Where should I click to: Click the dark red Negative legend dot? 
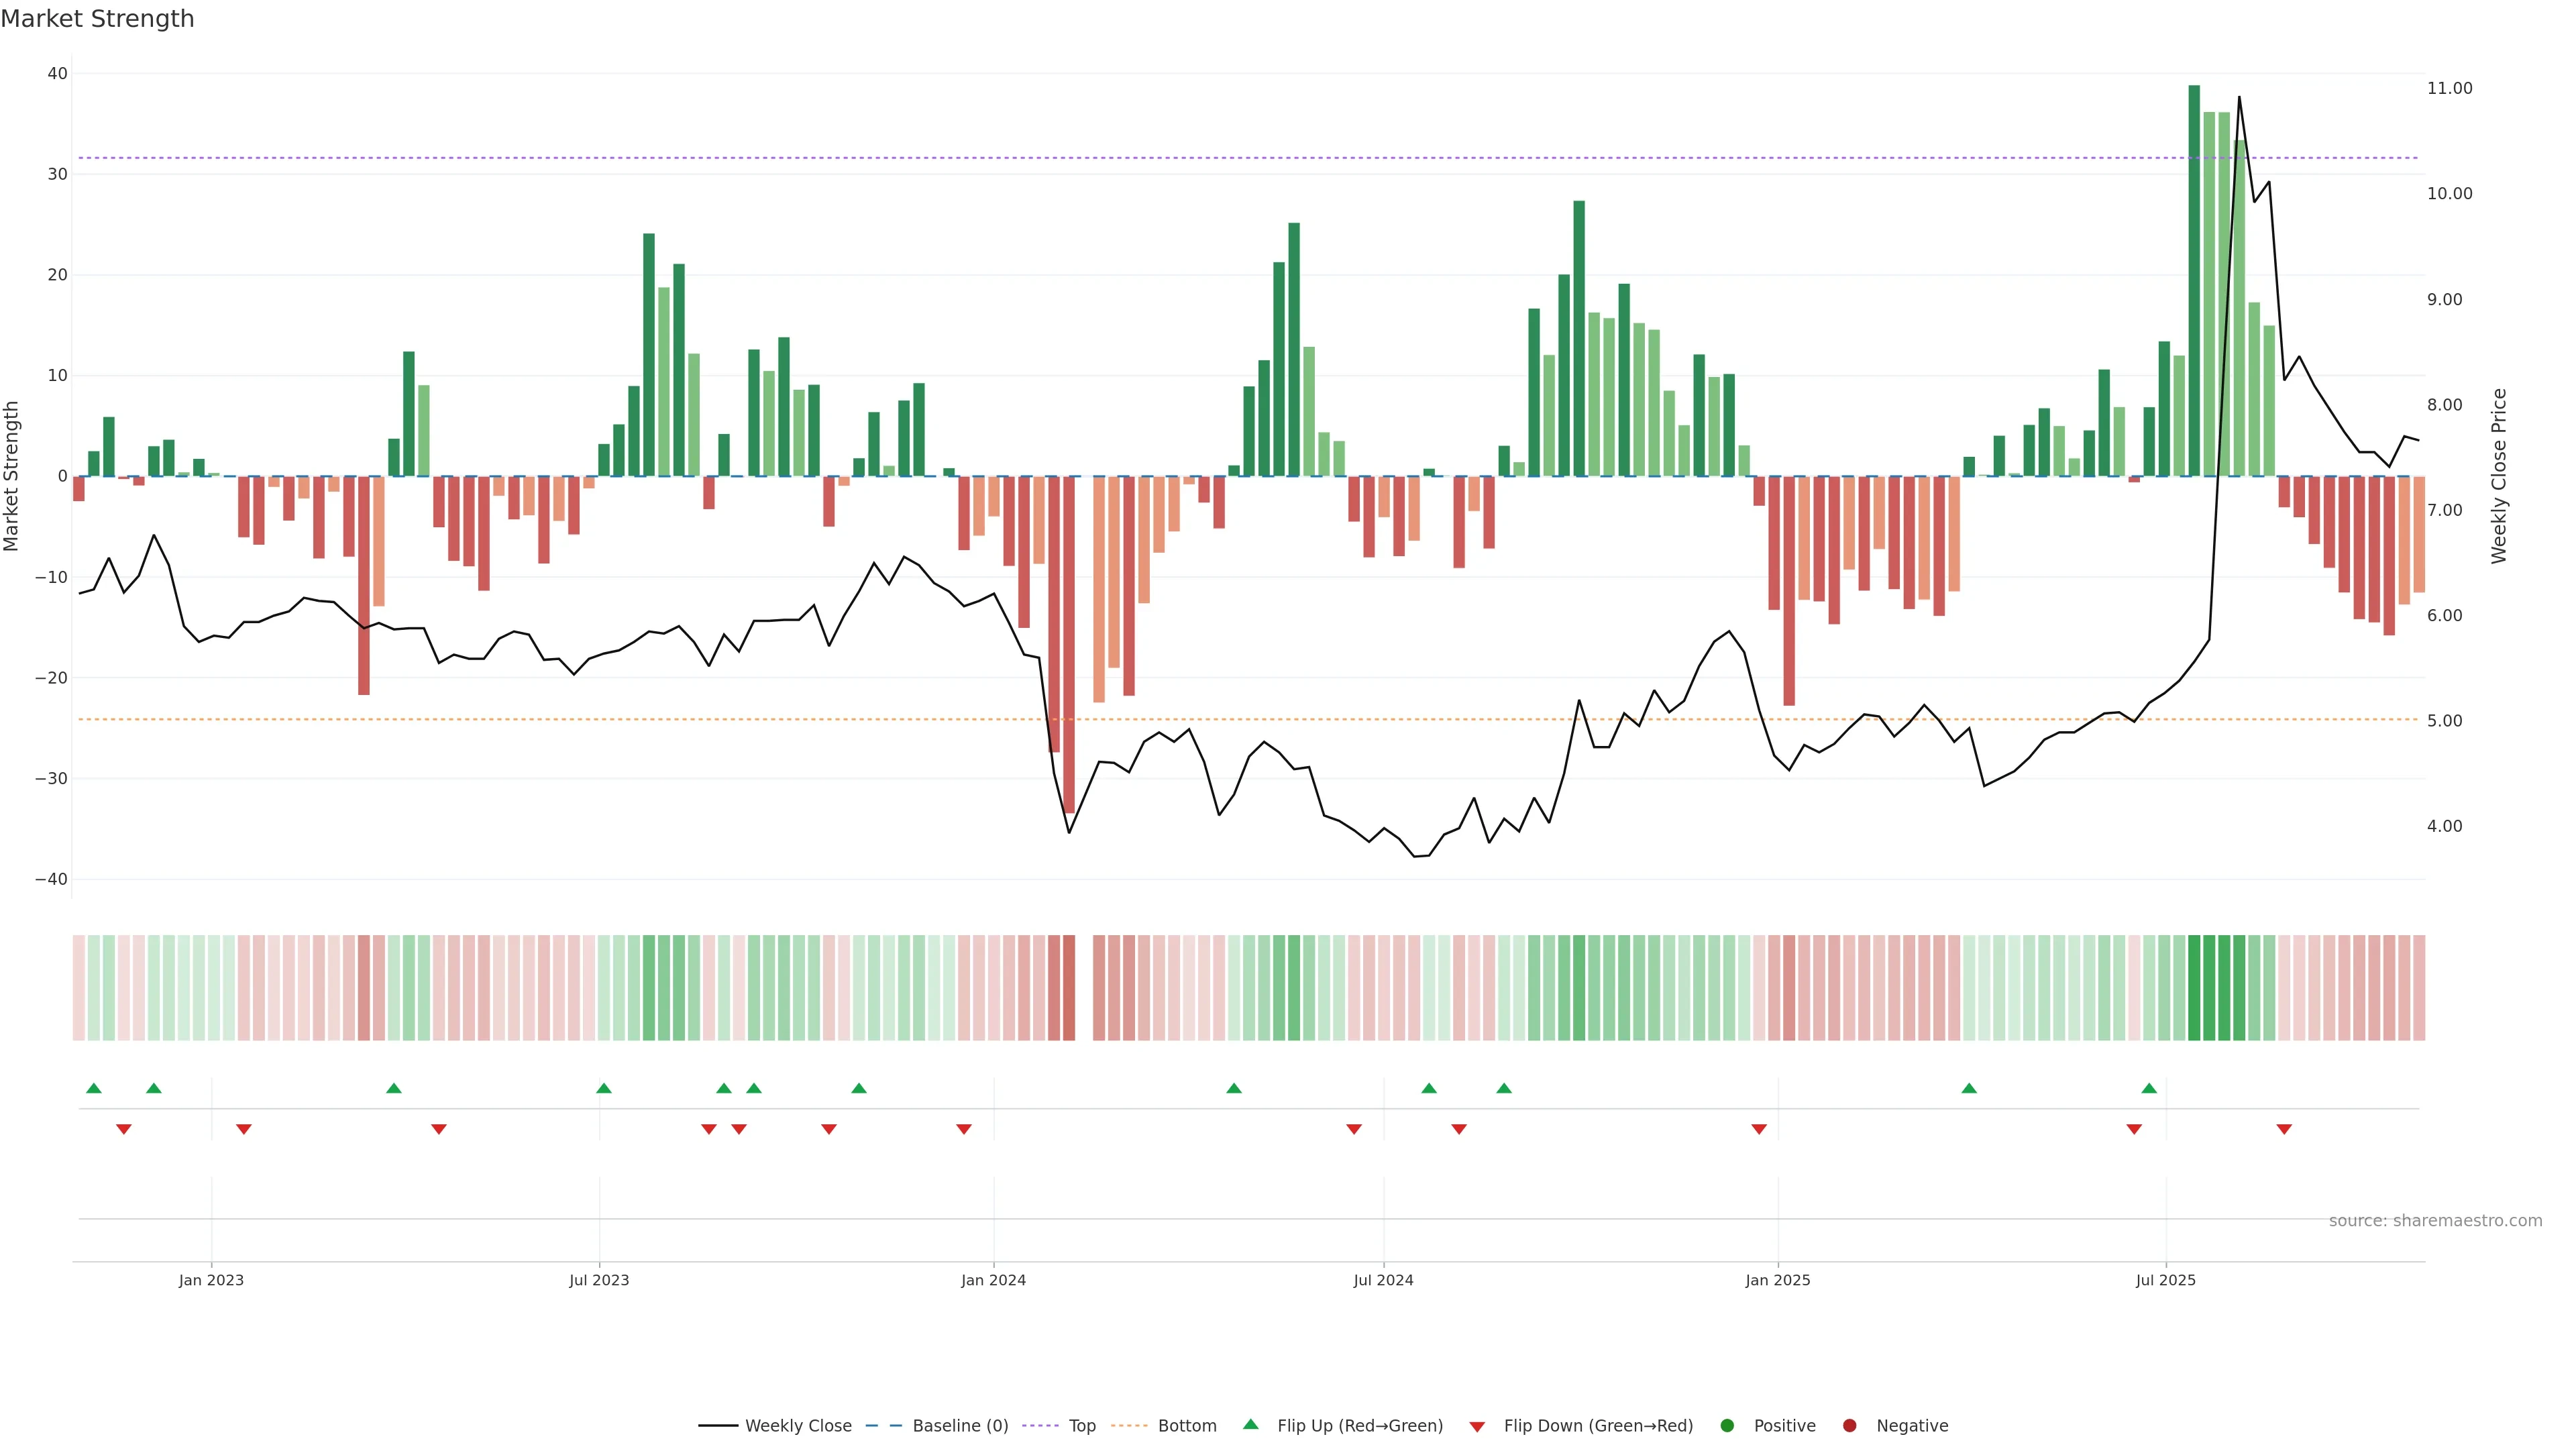point(1849,1426)
